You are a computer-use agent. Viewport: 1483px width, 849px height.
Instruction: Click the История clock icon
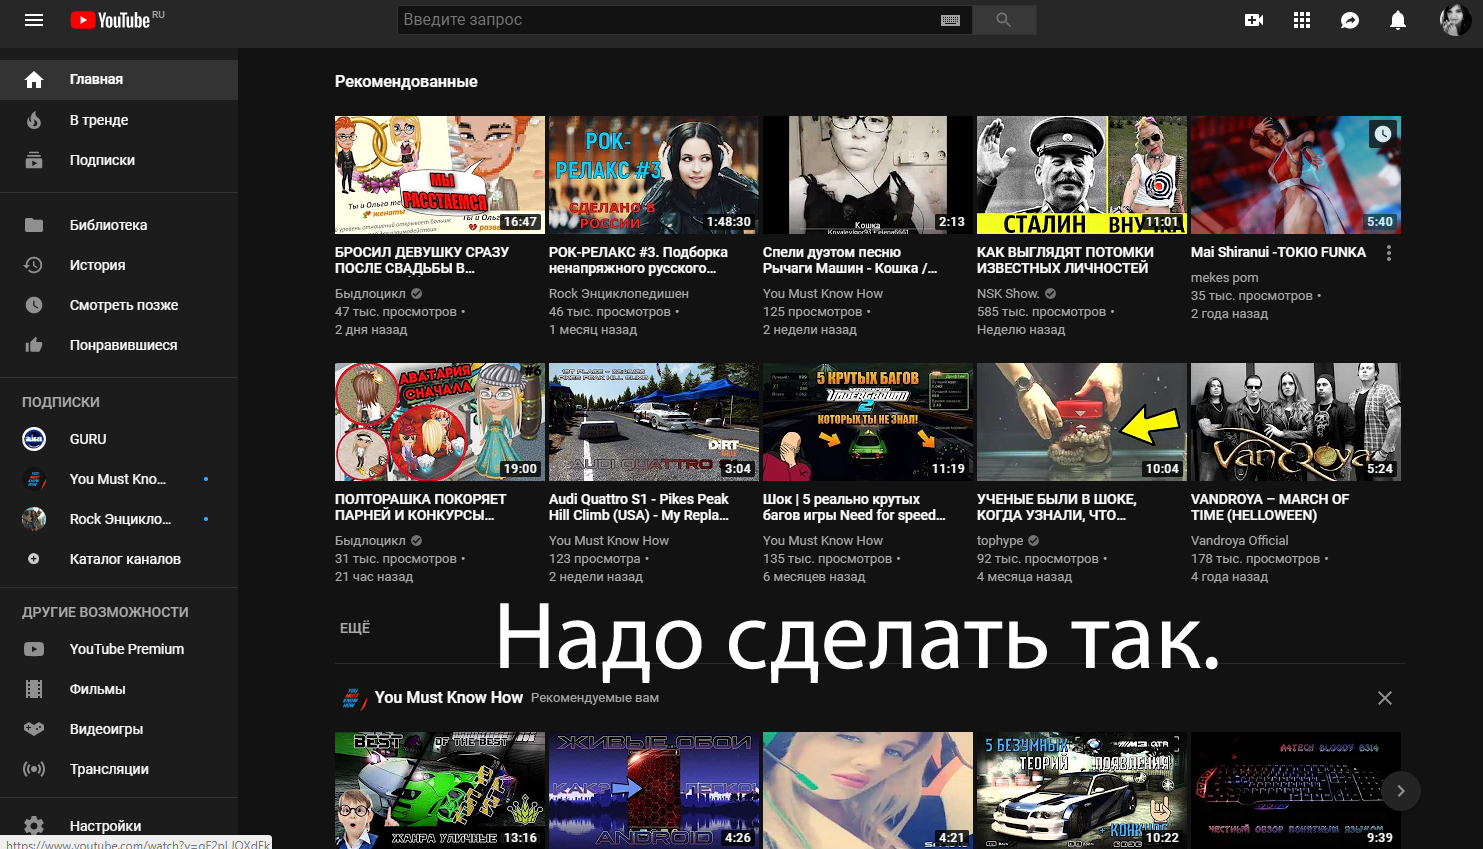click(x=34, y=265)
